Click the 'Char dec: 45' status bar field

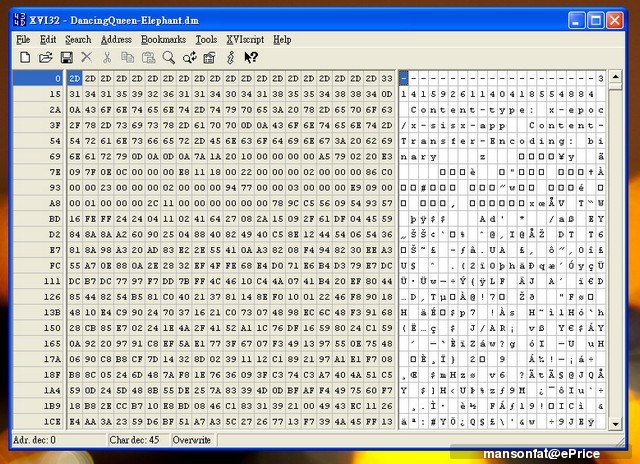click(x=138, y=440)
